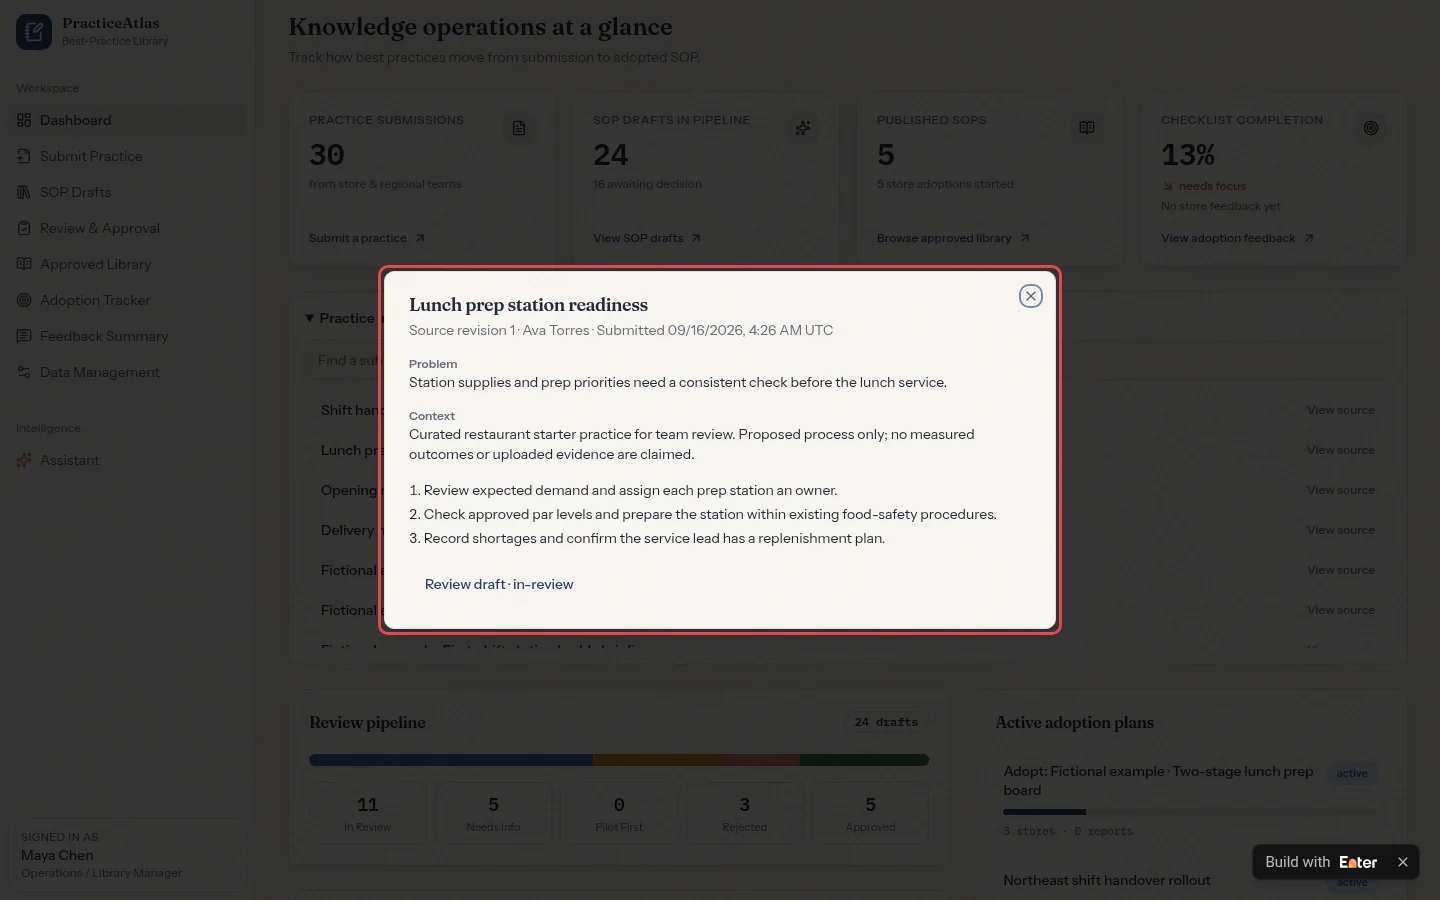1440x900 pixels.
Task: Click the Review pipeline progress bar
Action: click(x=619, y=760)
